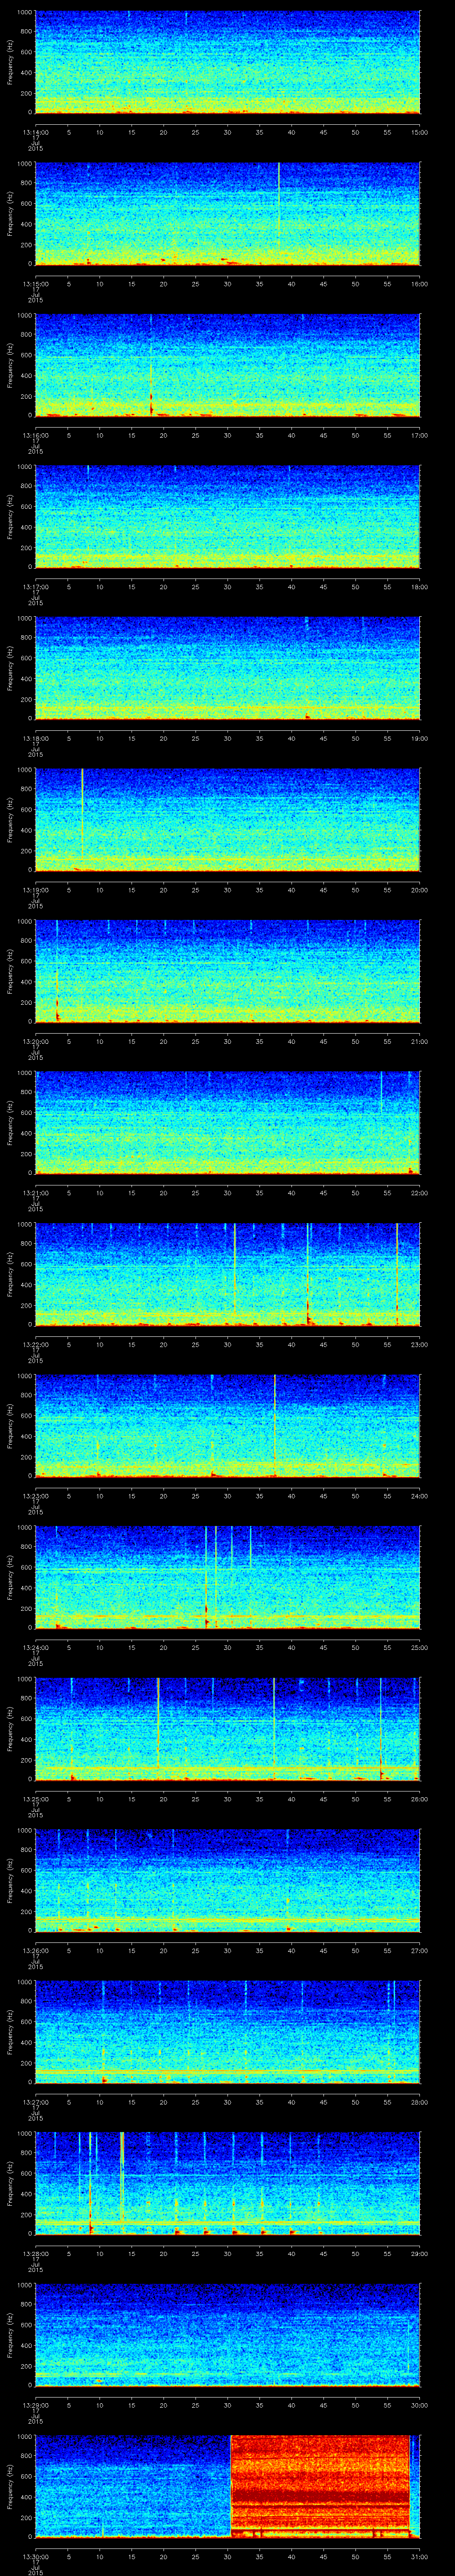Viewport: 455px width, 2576px height.
Task: Open the spectrogram panel starting at 13:14:00
Action: (x=227, y=62)
